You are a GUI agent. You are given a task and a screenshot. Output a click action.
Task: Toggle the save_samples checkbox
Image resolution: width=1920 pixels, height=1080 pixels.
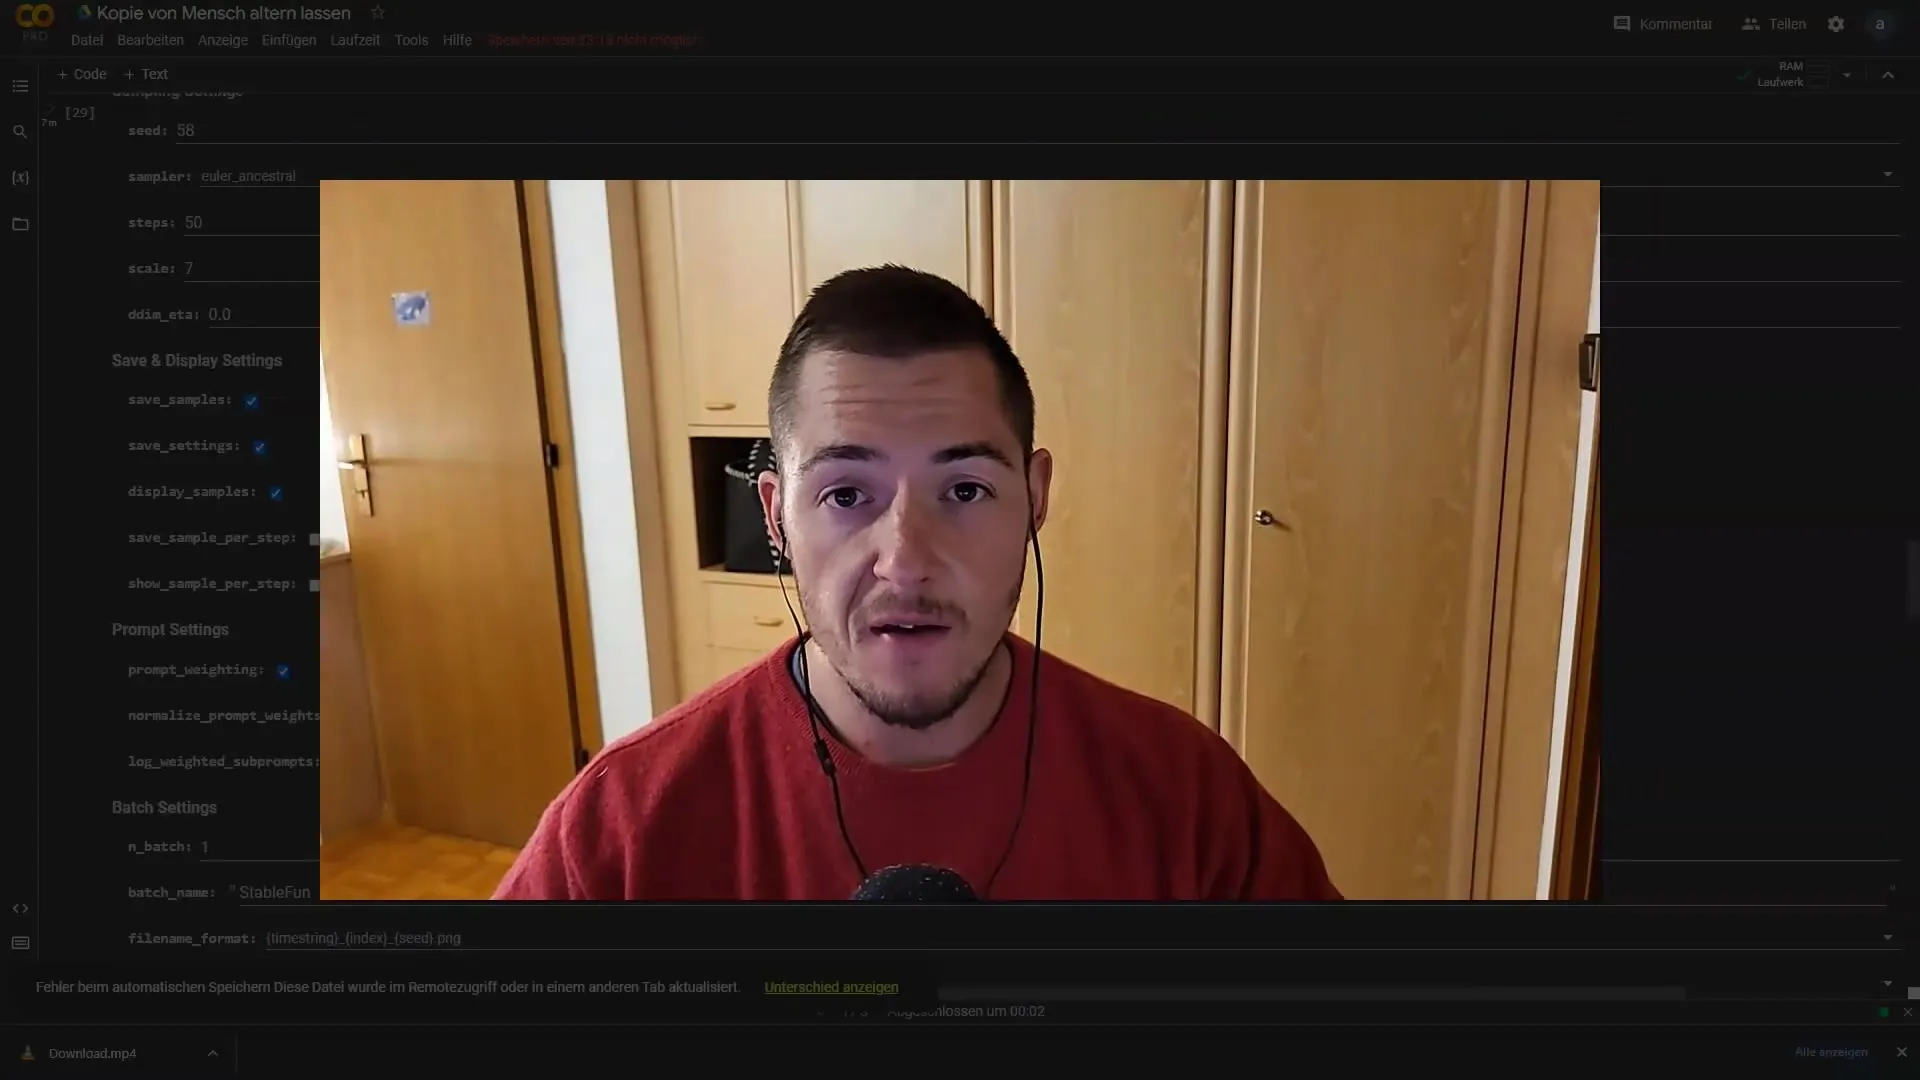pyautogui.click(x=253, y=400)
